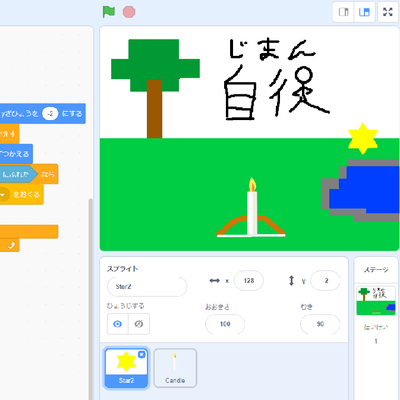Image resolution: width=400 pixels, height=400 pixels.
Task: Show the sprite with the eye icon
Action: 117,324
